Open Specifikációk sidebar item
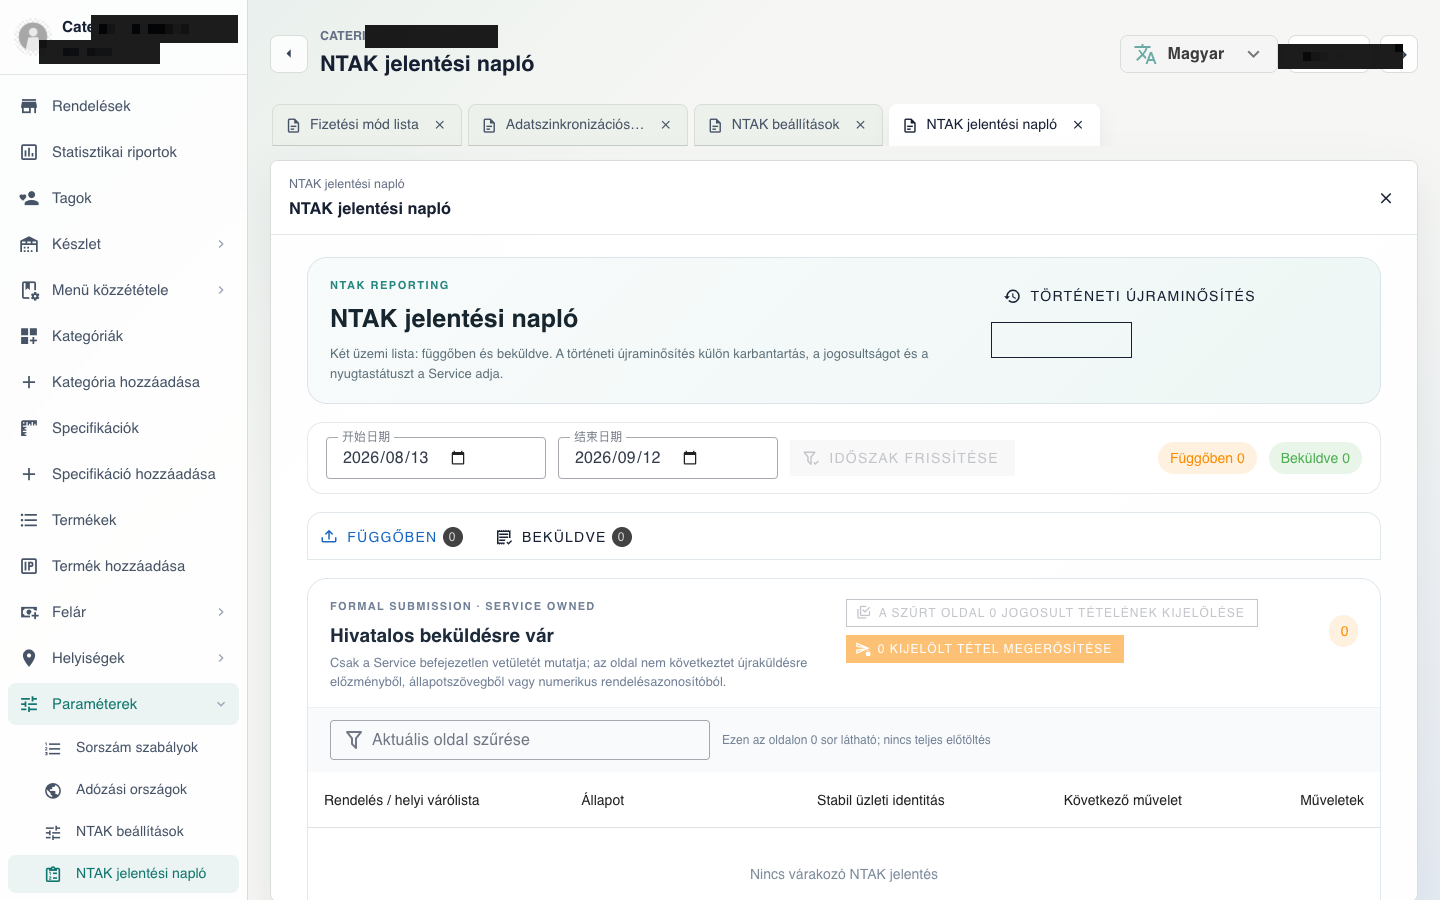The width and height of the screenshot is (1440, 900). tap(123, 428)
